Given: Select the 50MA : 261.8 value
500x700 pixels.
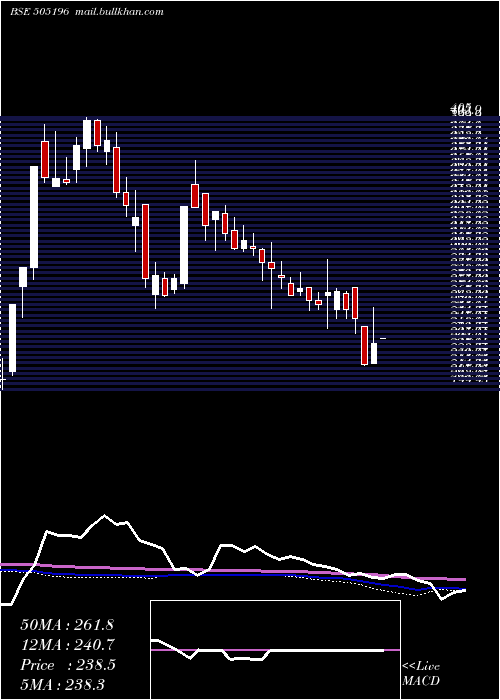Looking at the screenshot, I should click(x=67, y=625).
